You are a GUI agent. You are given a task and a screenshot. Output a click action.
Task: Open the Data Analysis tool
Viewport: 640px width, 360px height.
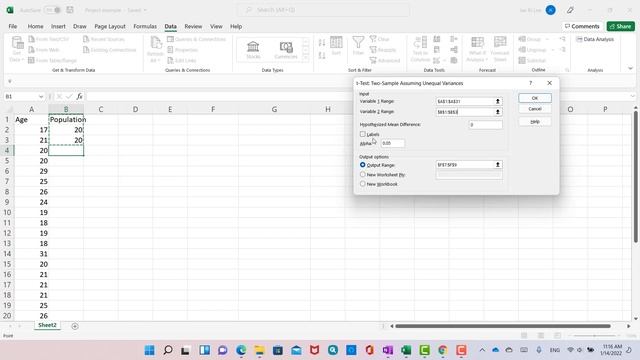click(595, 39)
